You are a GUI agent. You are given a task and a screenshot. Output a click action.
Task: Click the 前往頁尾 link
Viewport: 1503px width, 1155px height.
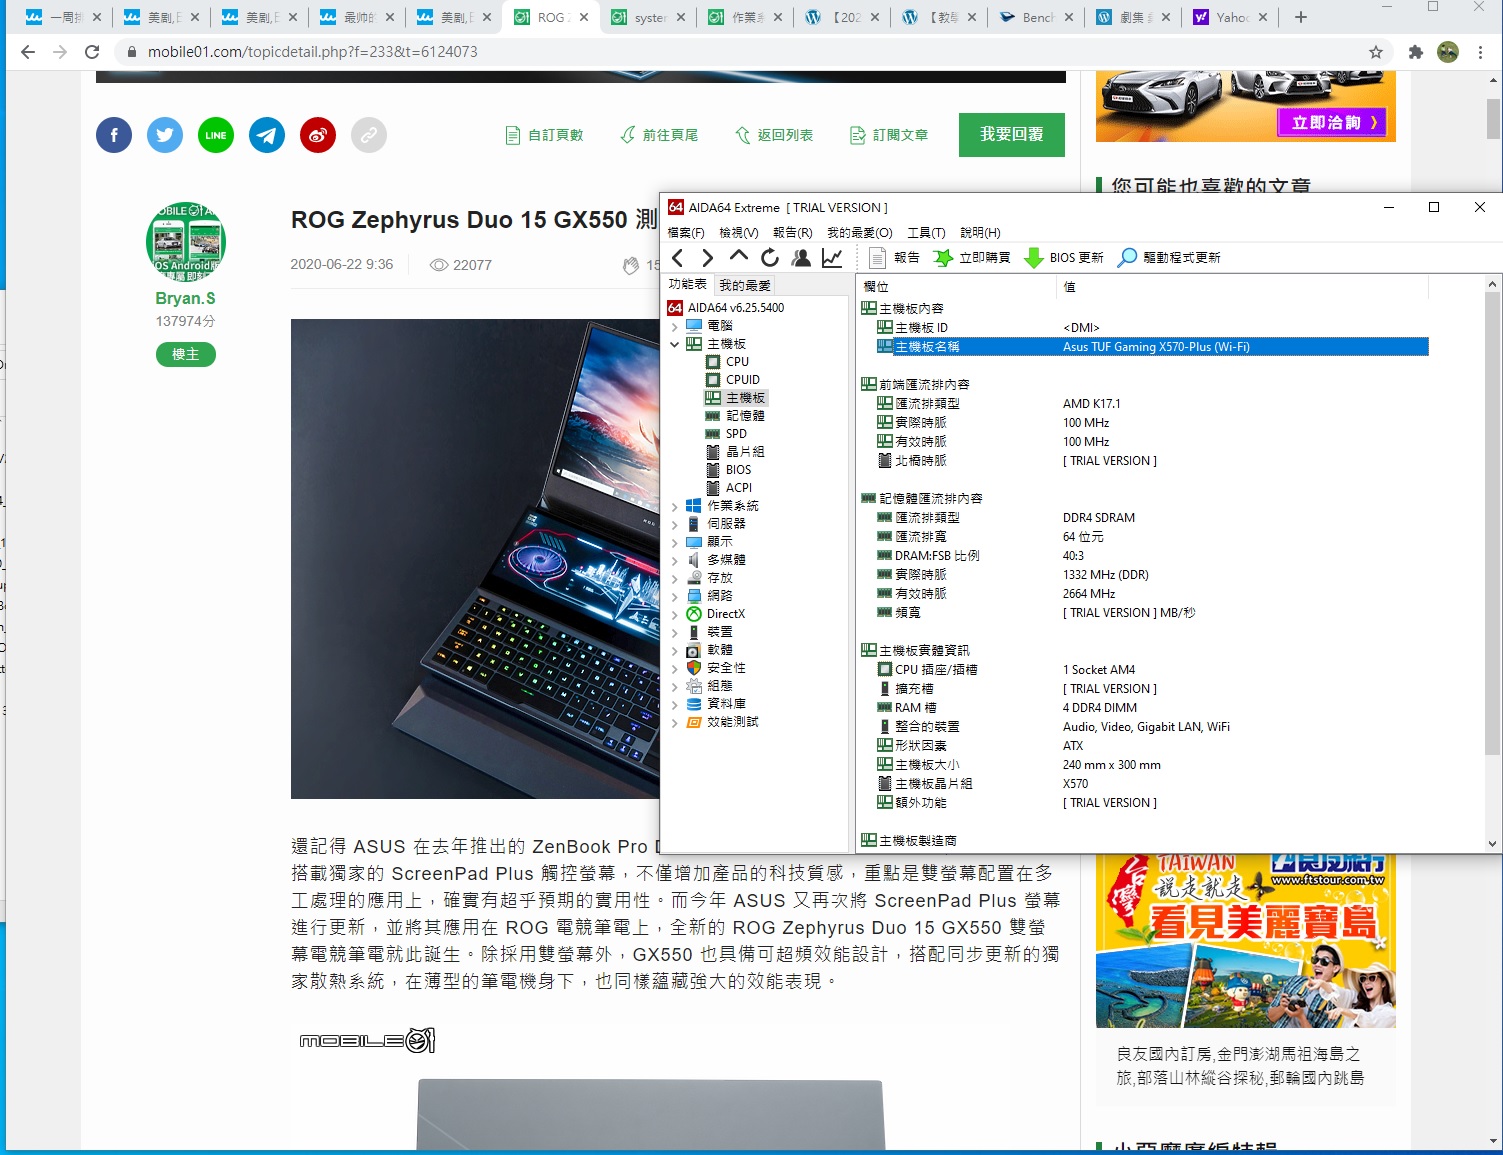pos(659,135)
